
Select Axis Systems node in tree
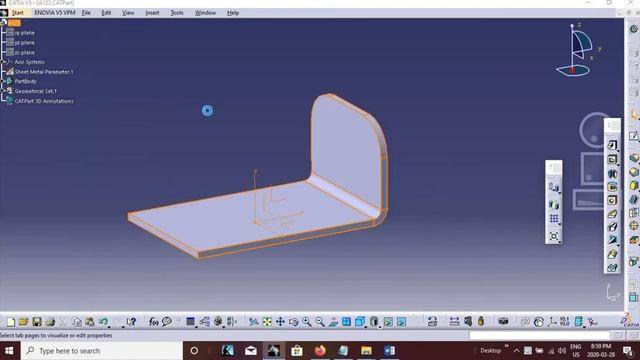26,62
